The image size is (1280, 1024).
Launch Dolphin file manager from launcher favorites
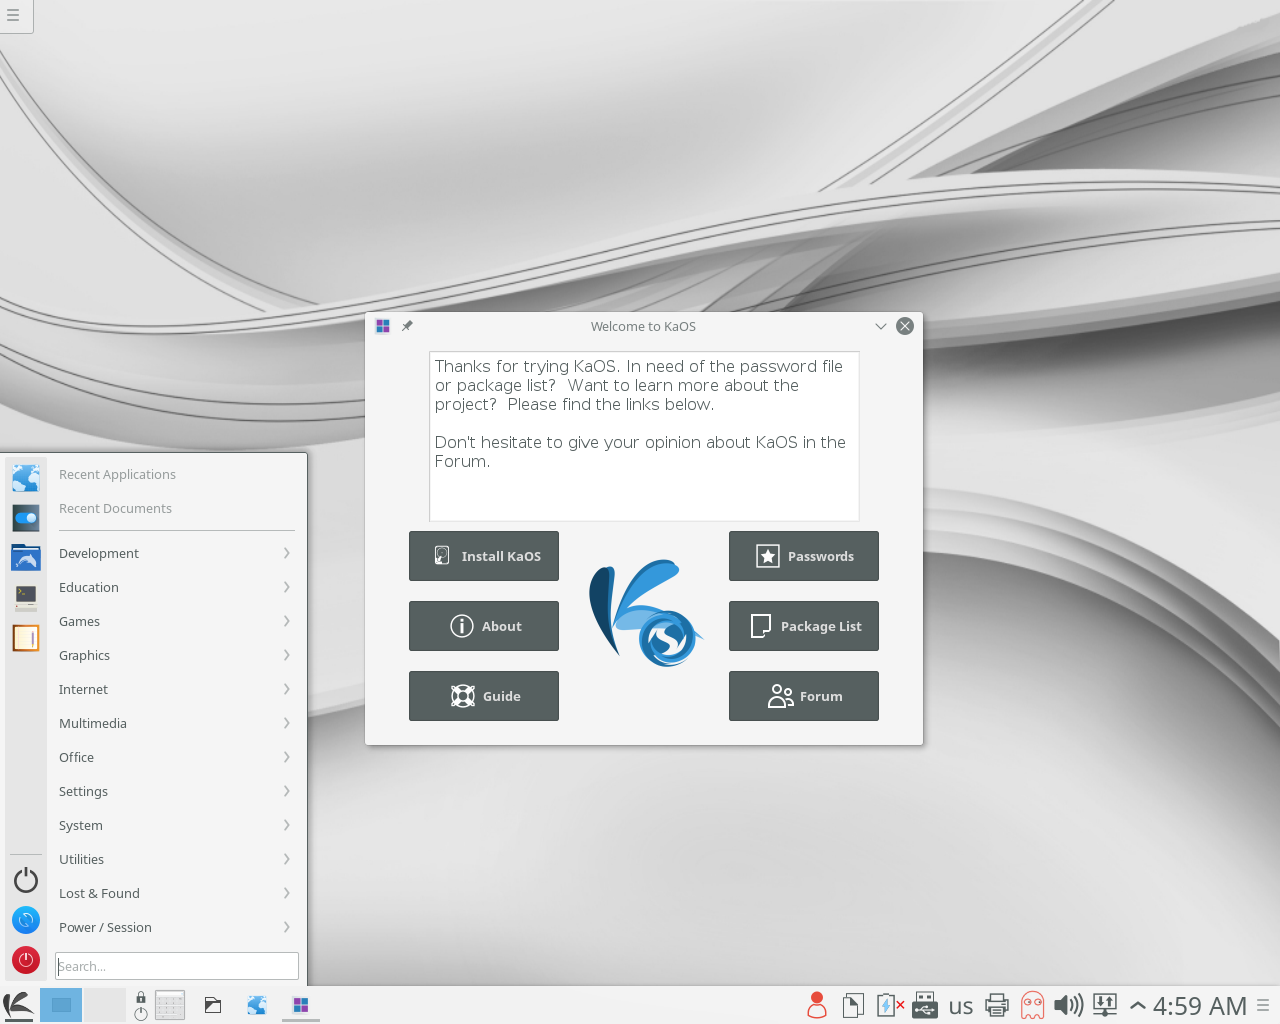(26, 558)
